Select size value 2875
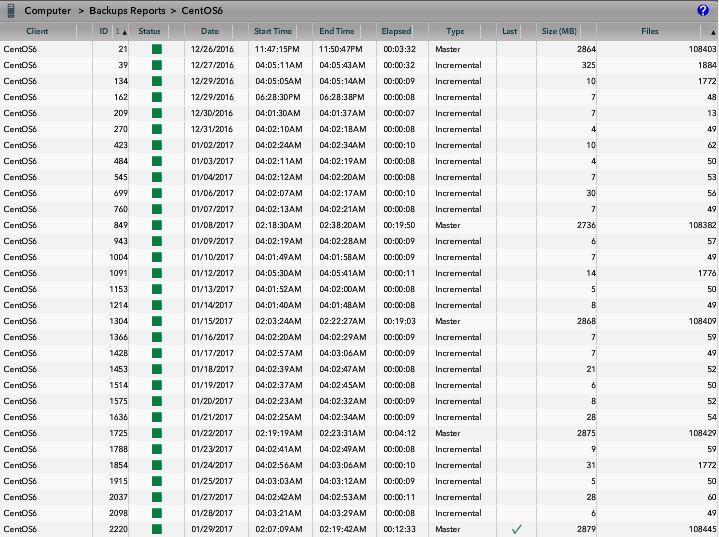Image resolution: width=719 pixels, height=537 pixels. coord(586,433)
